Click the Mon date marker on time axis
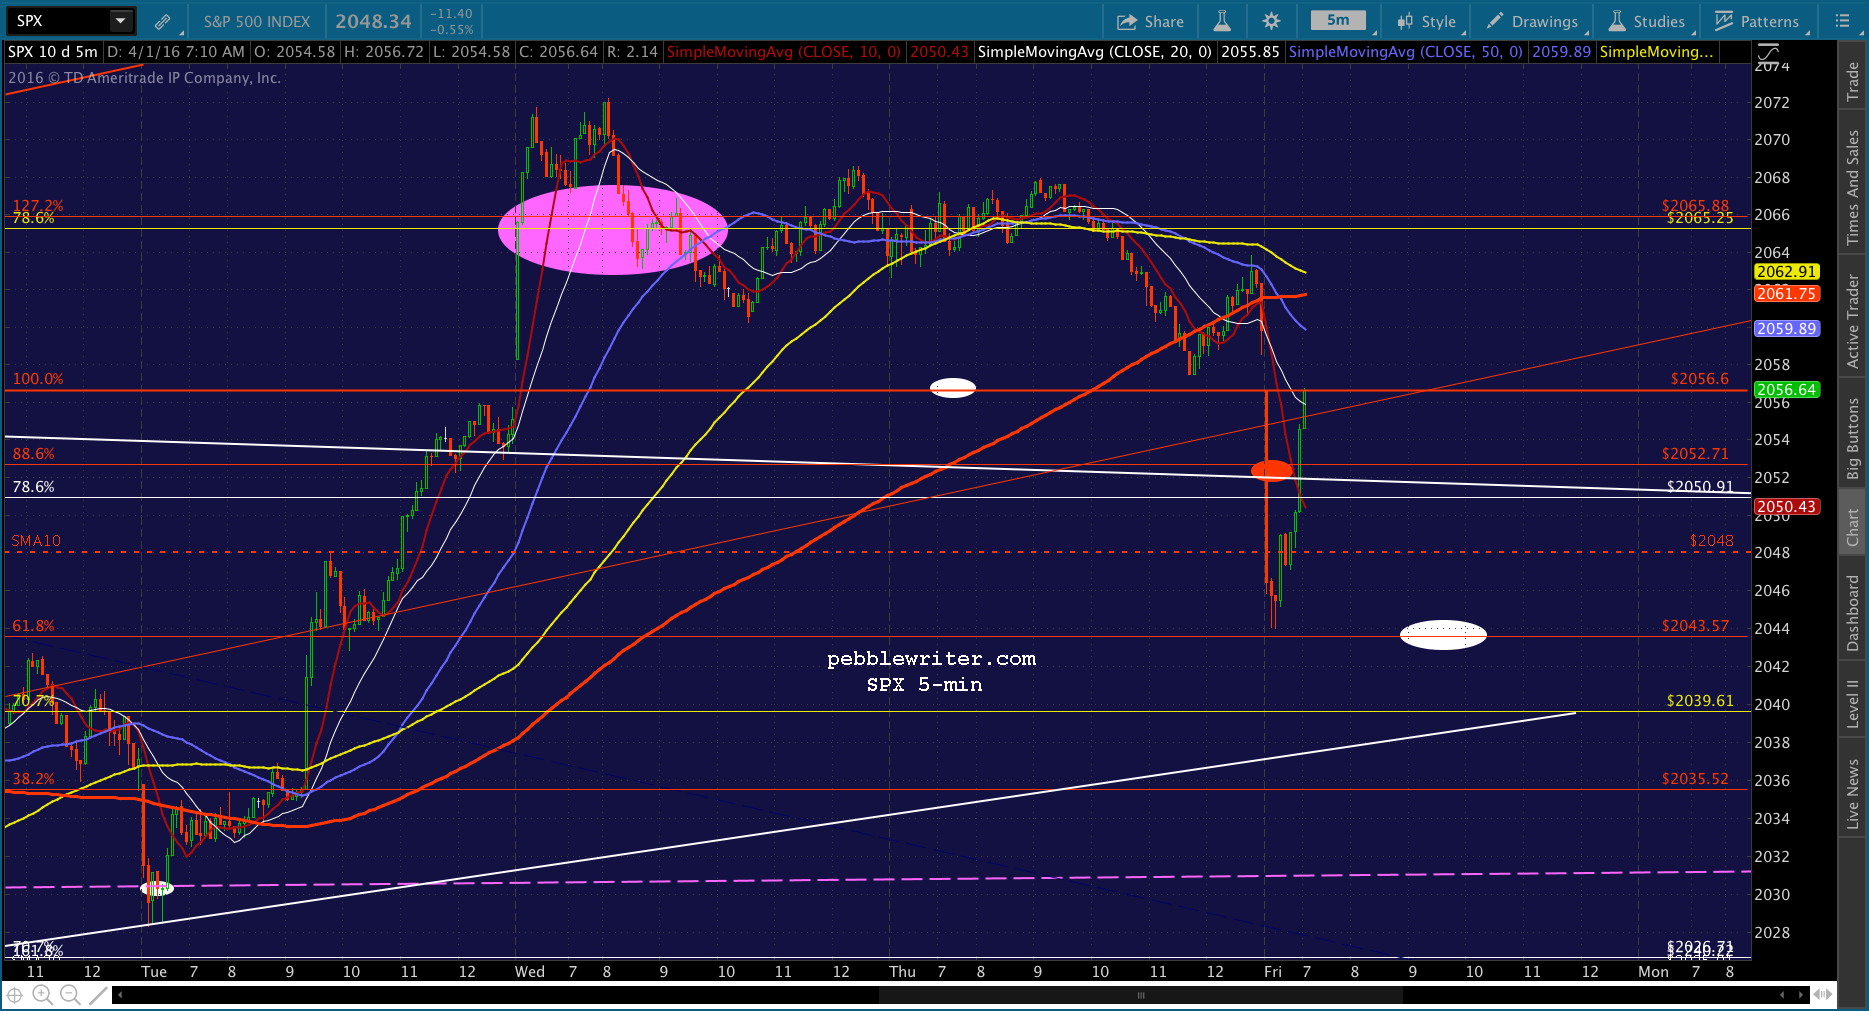The image size is (1869, 1011). tap(1653, 972)
